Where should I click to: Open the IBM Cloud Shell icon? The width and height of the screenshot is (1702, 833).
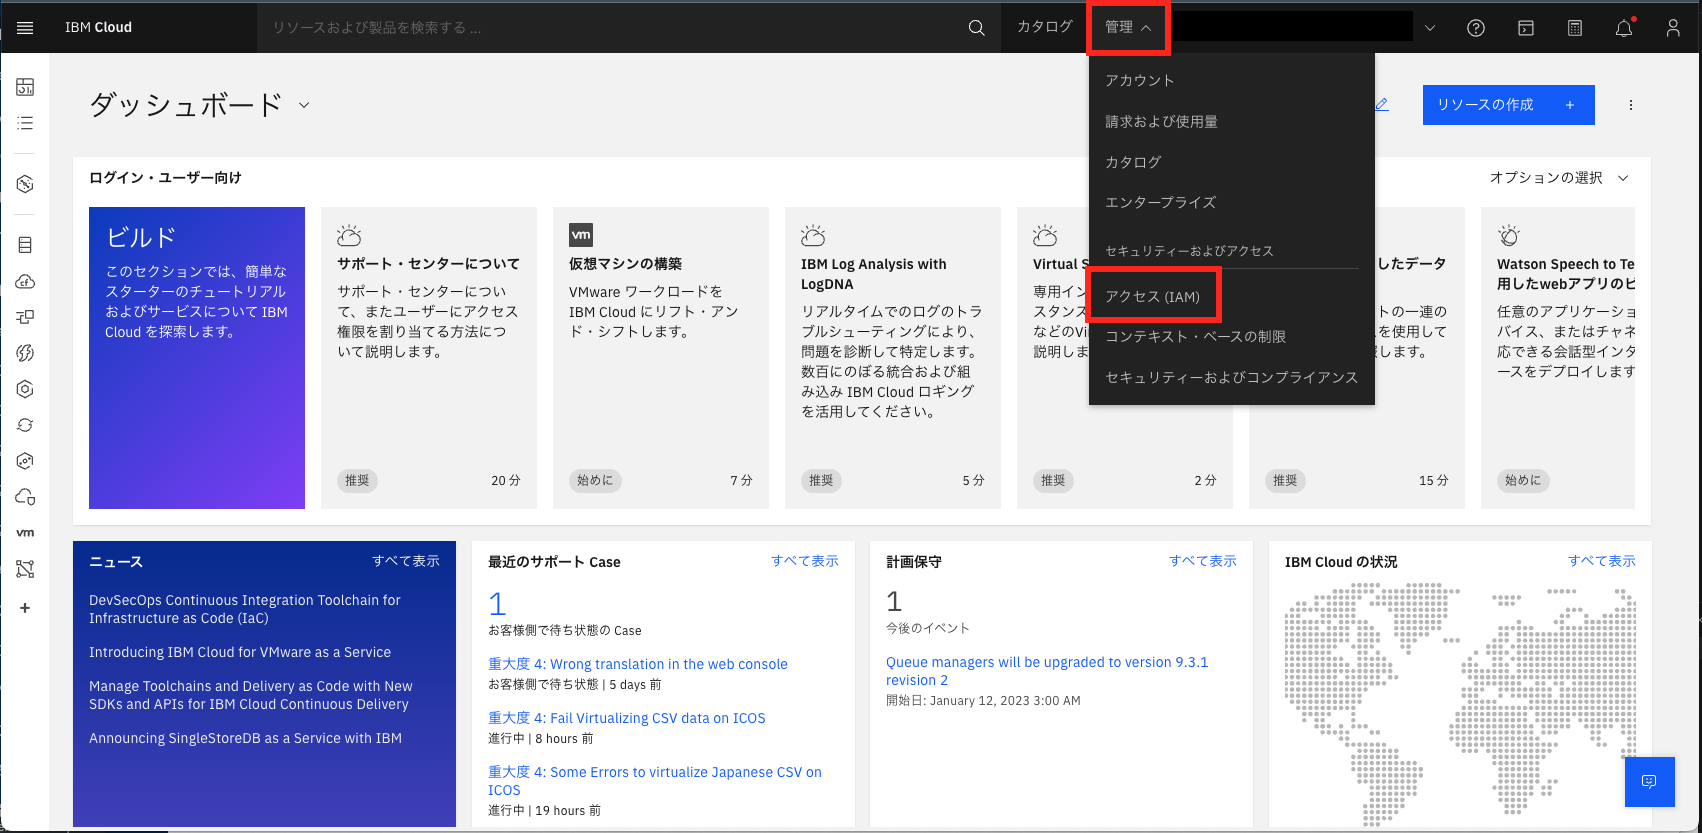tap(1526, 28)
